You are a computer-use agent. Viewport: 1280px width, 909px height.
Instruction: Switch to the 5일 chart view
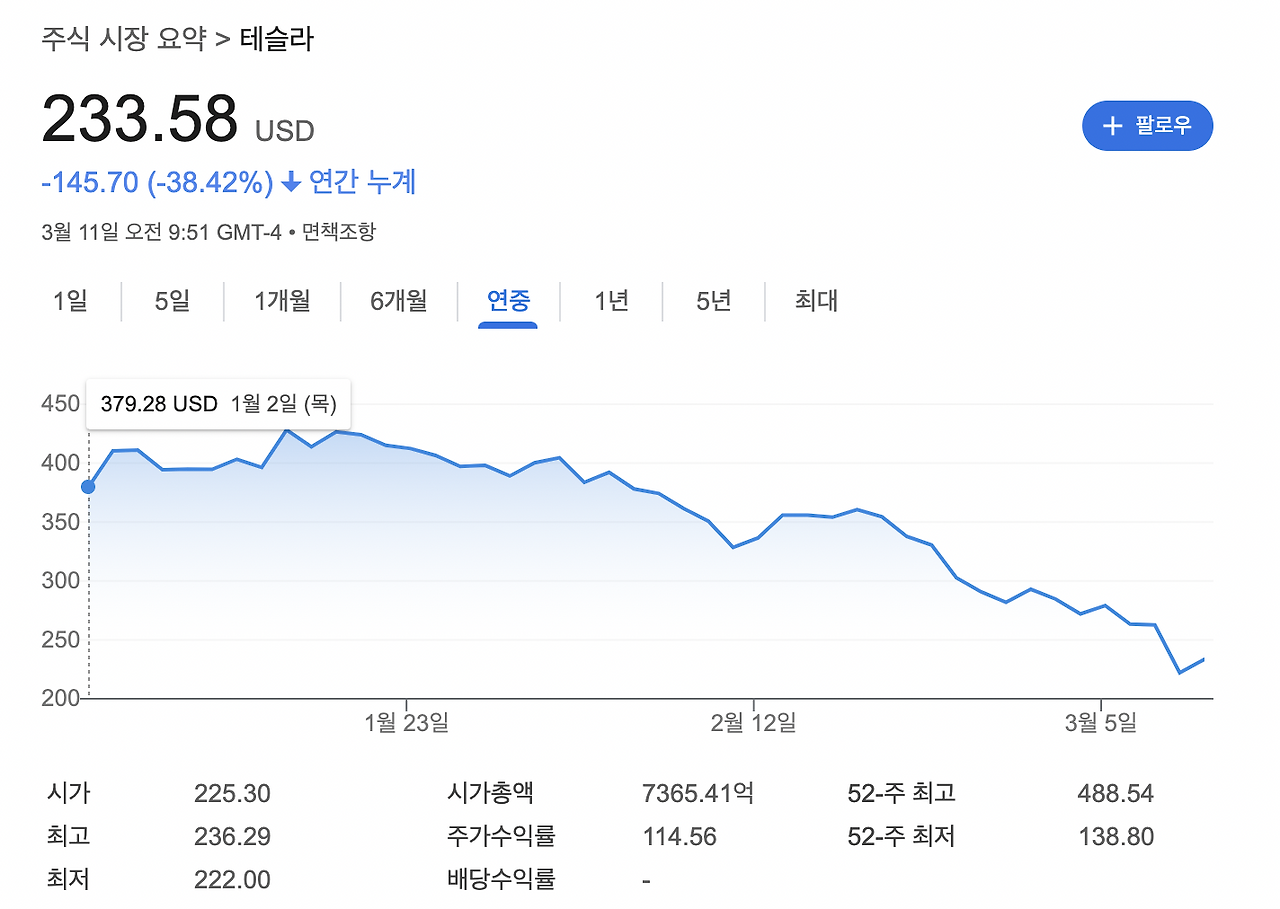171,301
